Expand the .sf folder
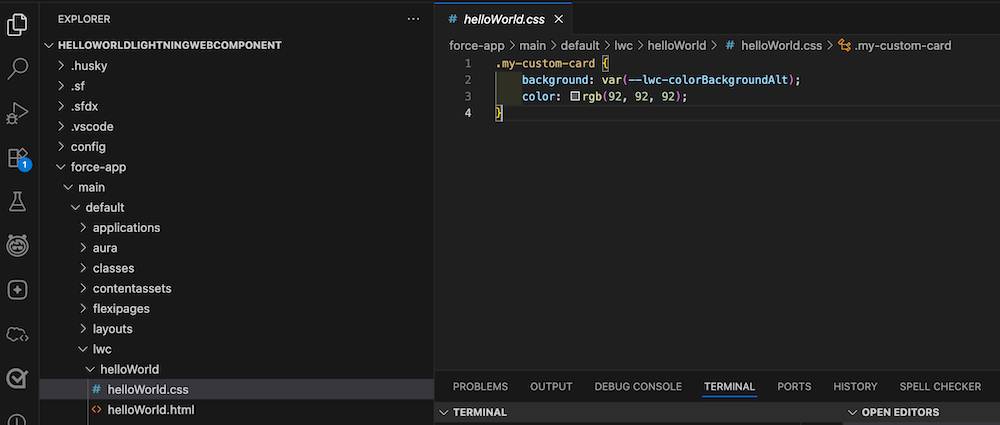 [61, 86]
